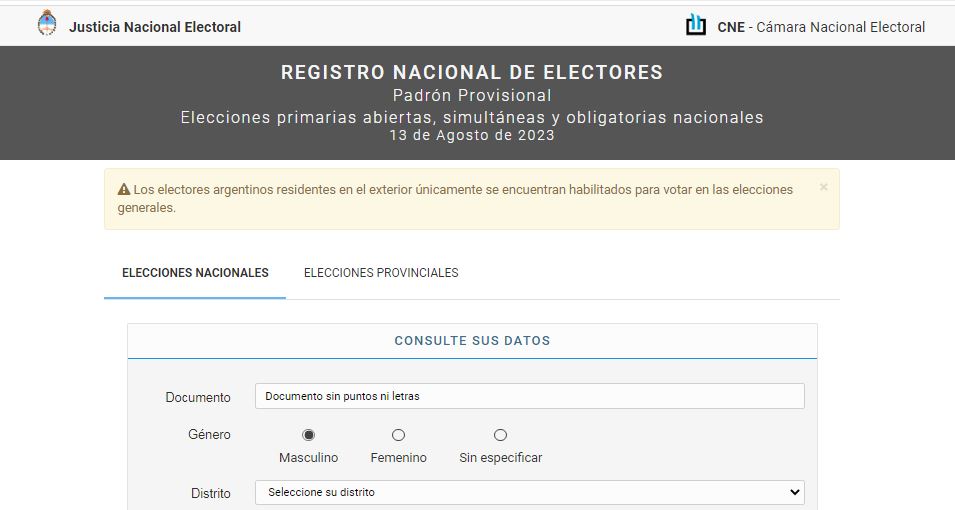Click the Justicia Nacional Electoral link

click(155, 27)
